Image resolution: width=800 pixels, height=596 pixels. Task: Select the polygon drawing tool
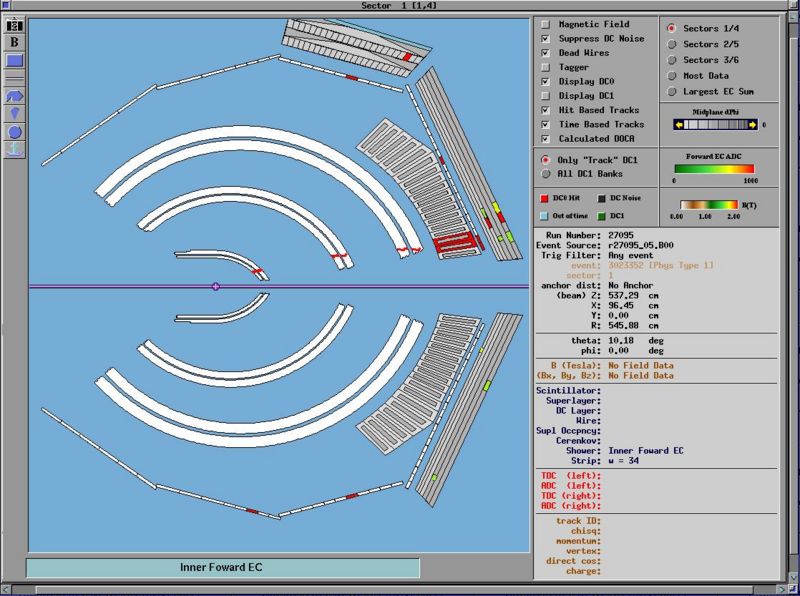point(14,96)
